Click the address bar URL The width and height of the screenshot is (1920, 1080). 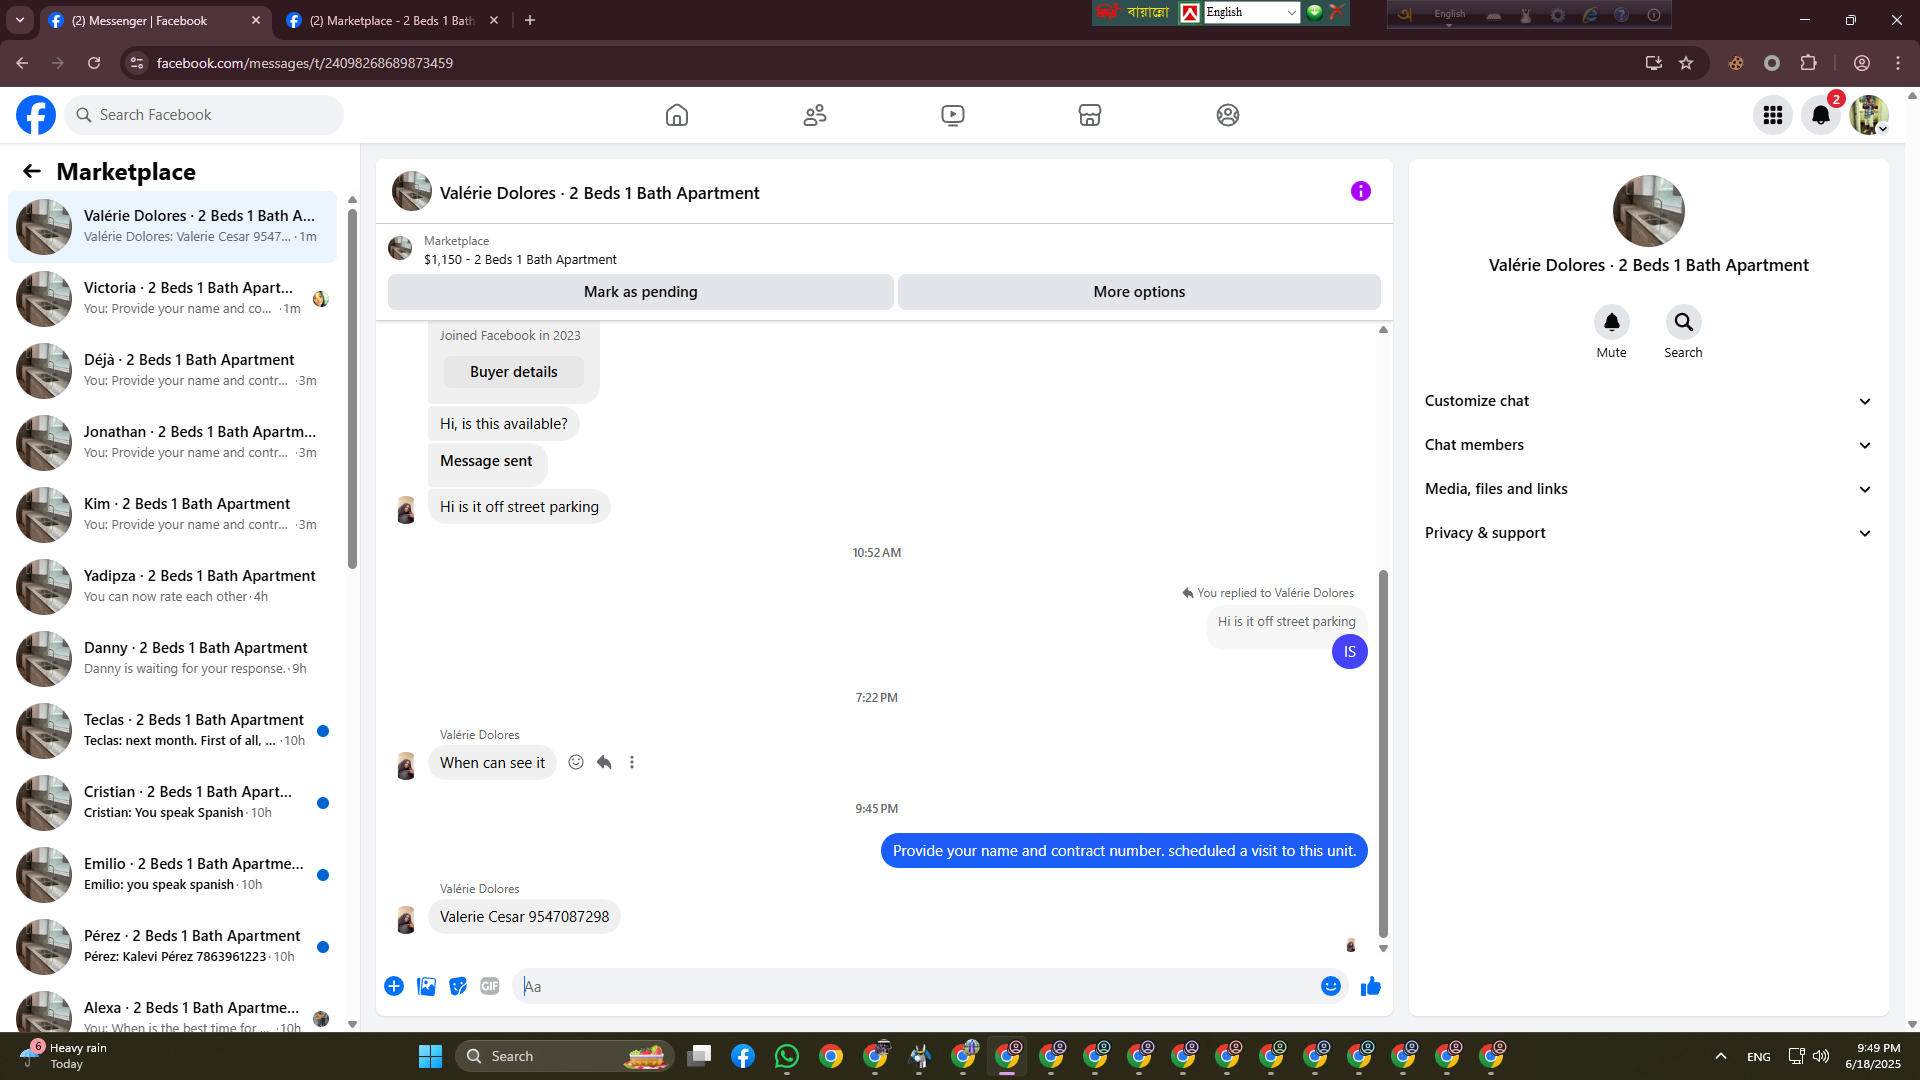coord(305,63)
